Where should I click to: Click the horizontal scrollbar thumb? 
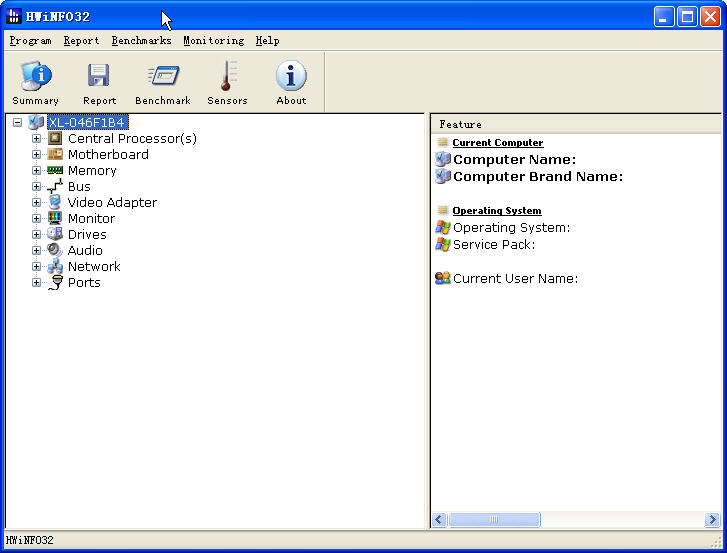click(x=493, y=520)
